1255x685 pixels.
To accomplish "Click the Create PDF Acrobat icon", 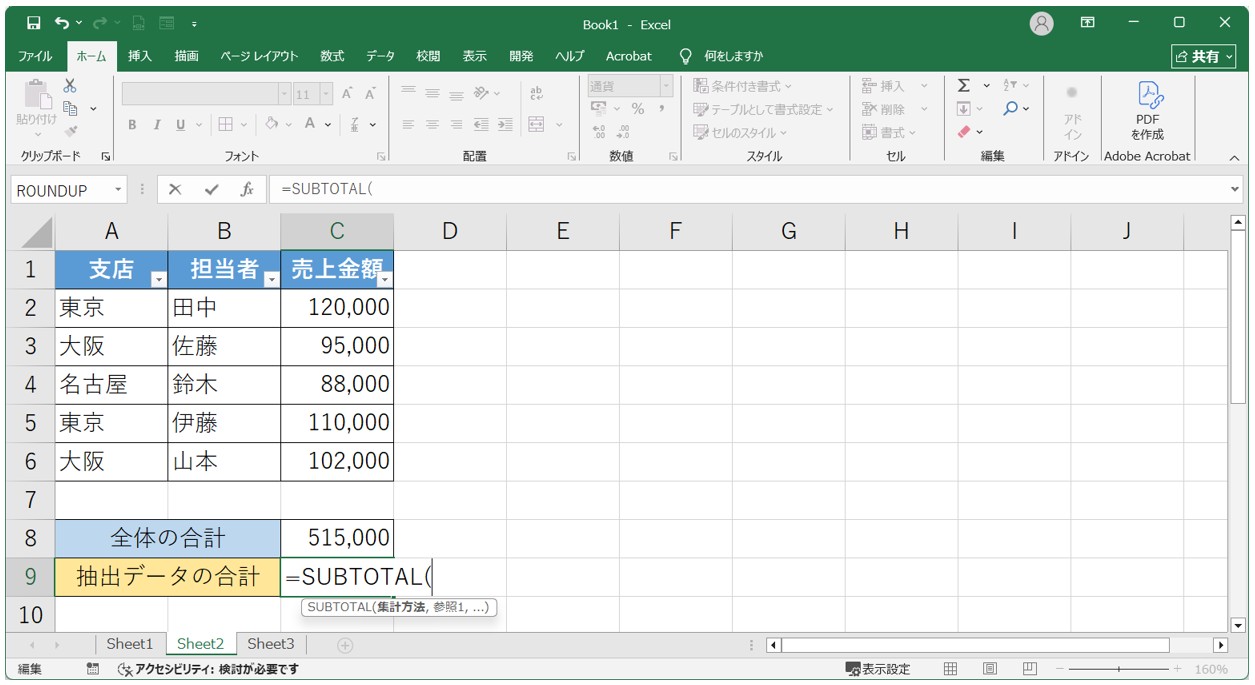I will (1147, 95).
